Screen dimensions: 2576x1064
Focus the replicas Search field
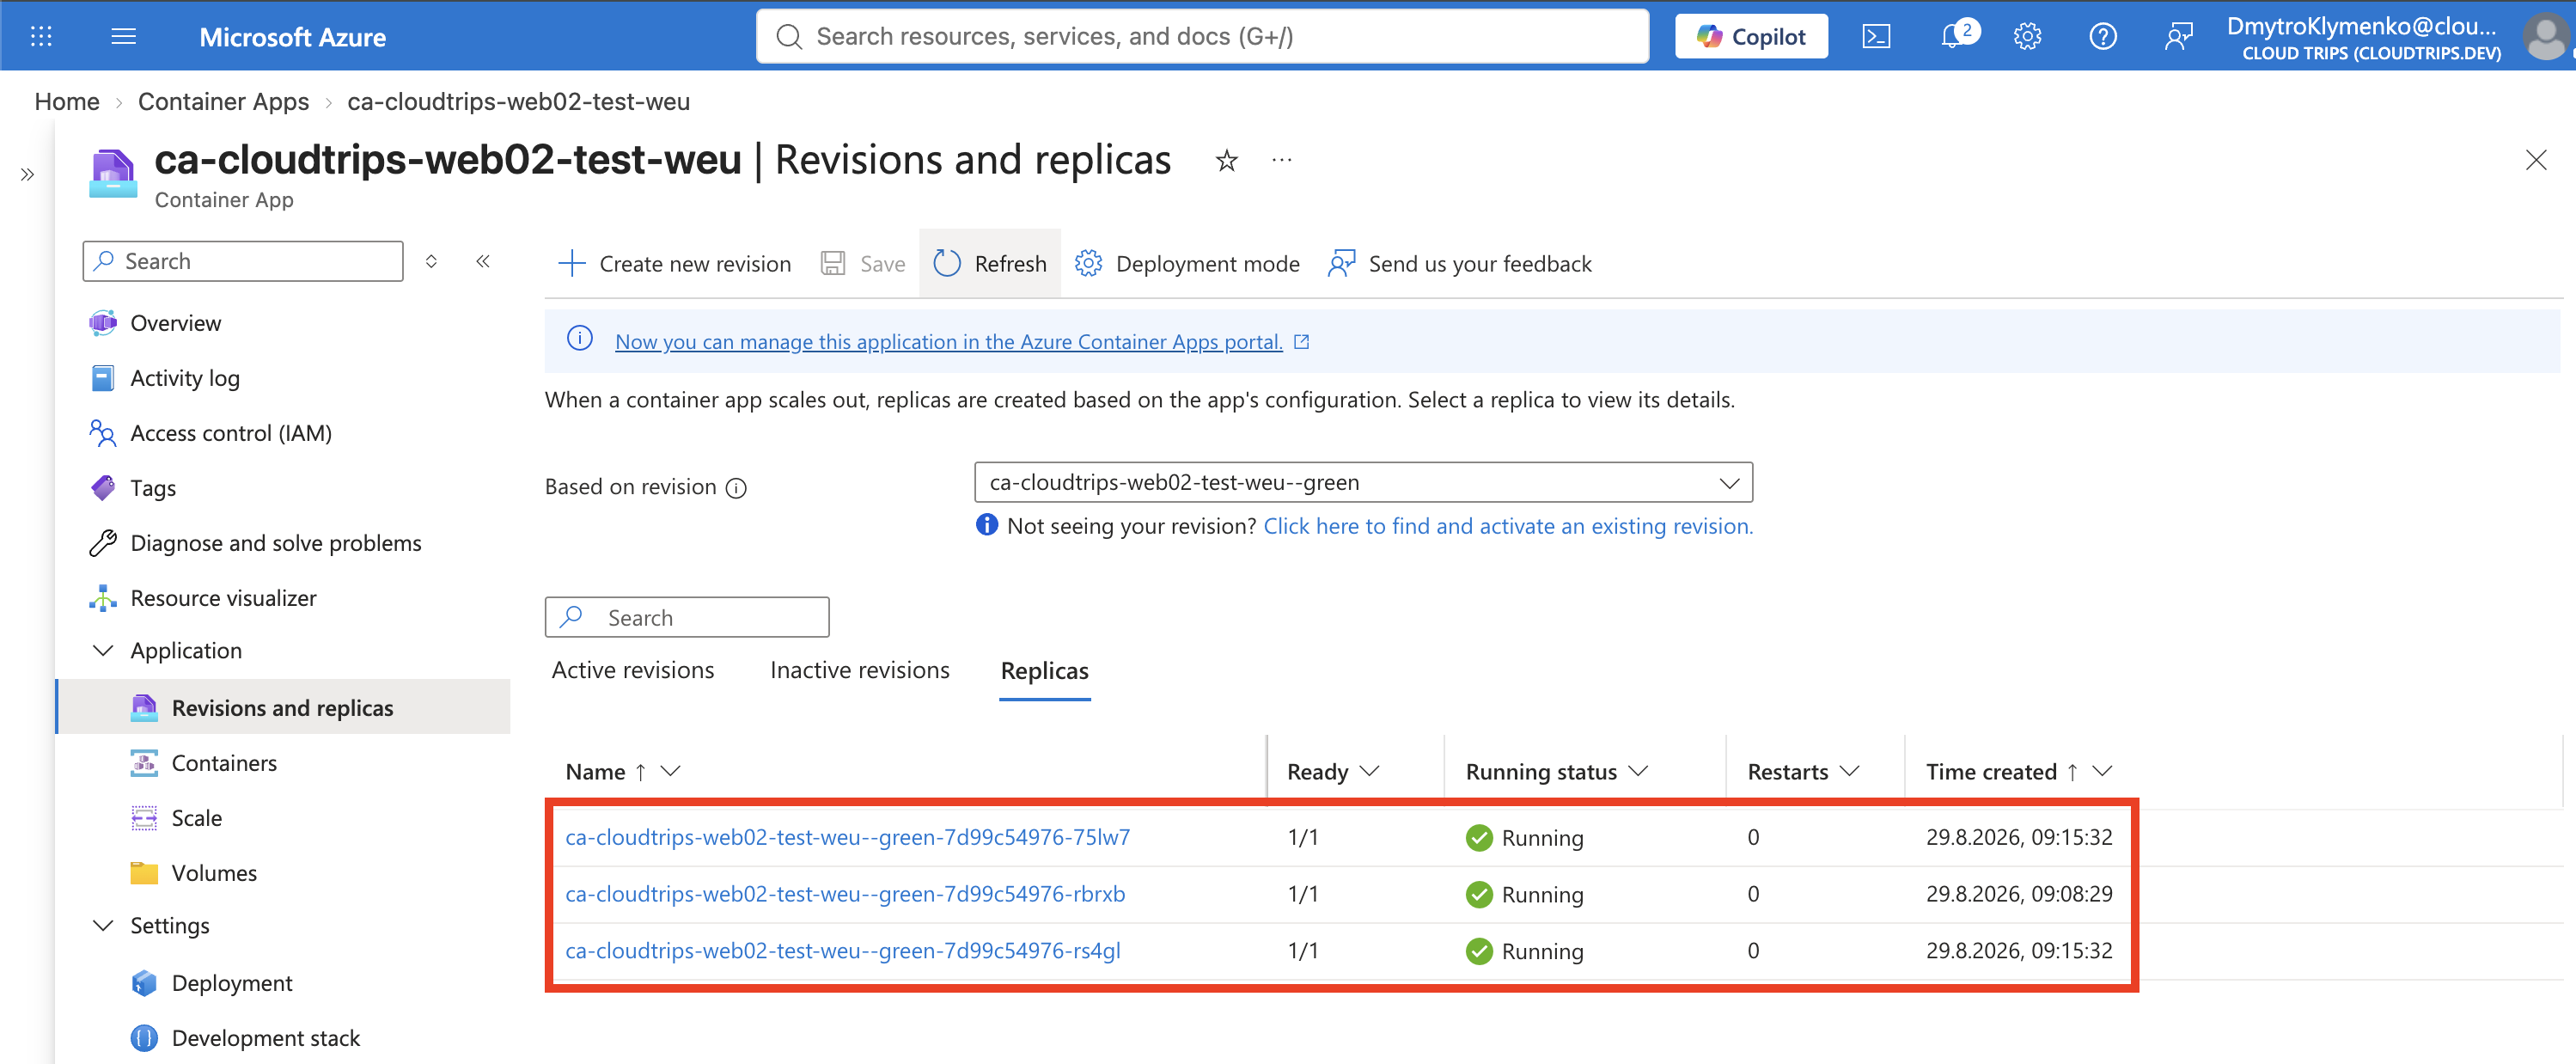pos(687,618)
